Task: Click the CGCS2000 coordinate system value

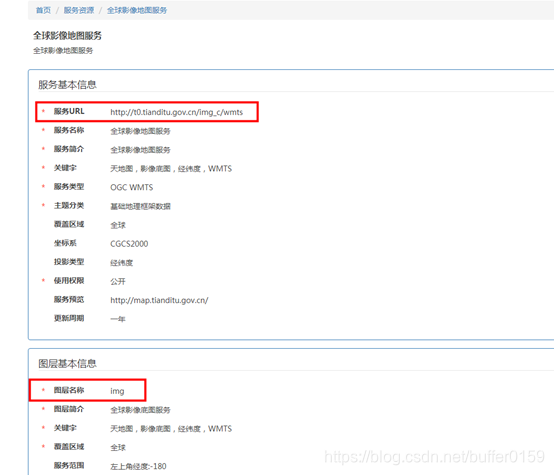Action: pyautogui.click(x=129, y=244)
